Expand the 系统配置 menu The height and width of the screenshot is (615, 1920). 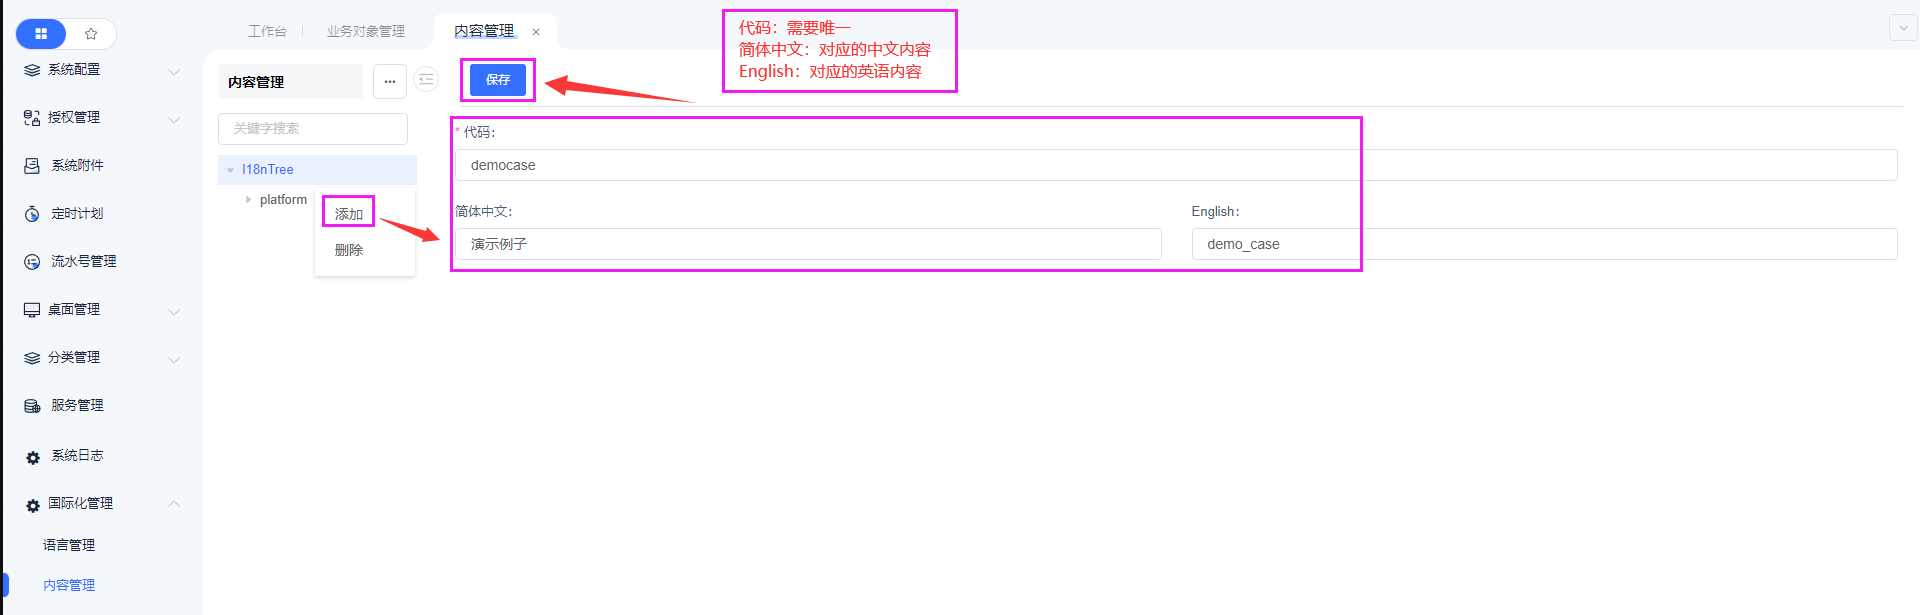tap(174, 71)
